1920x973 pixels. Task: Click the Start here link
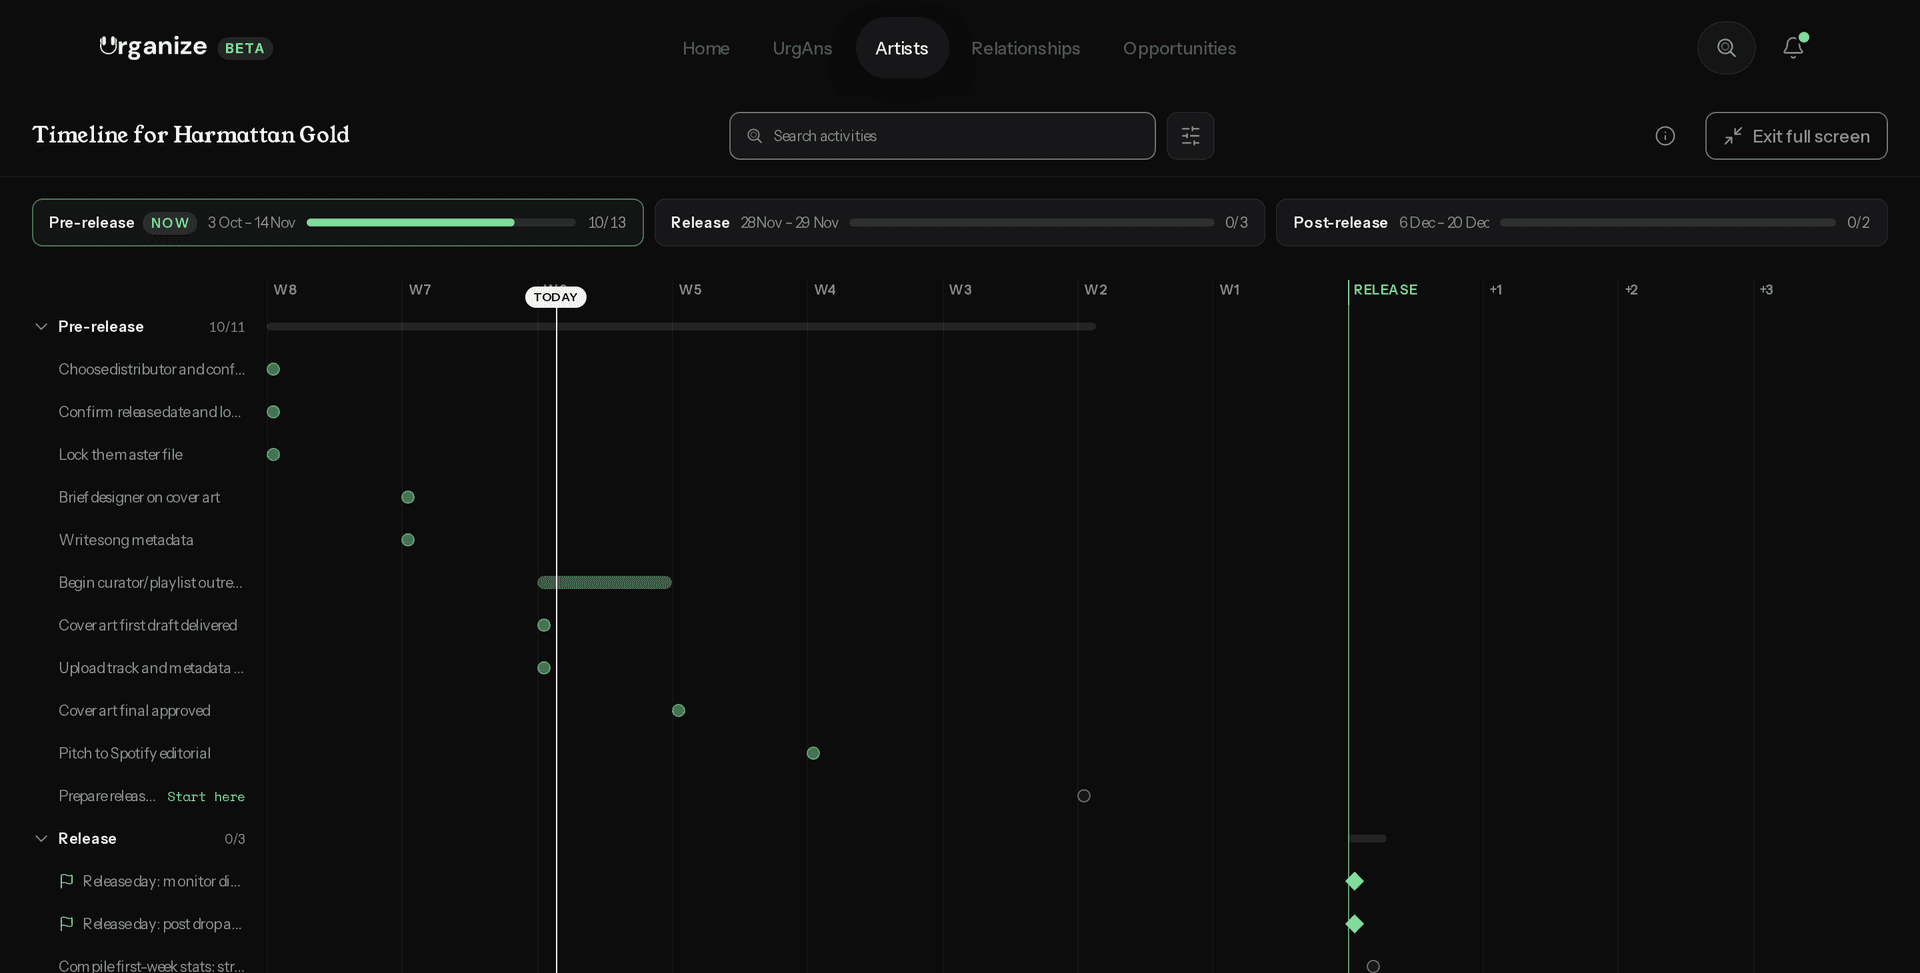coord(206,797)
